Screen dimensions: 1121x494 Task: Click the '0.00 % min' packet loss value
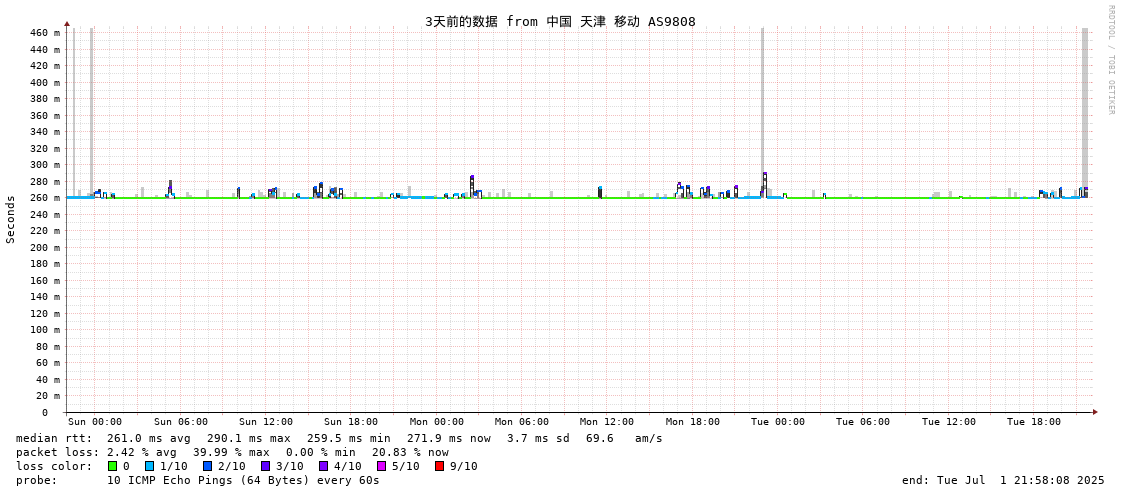click(323, 453)
